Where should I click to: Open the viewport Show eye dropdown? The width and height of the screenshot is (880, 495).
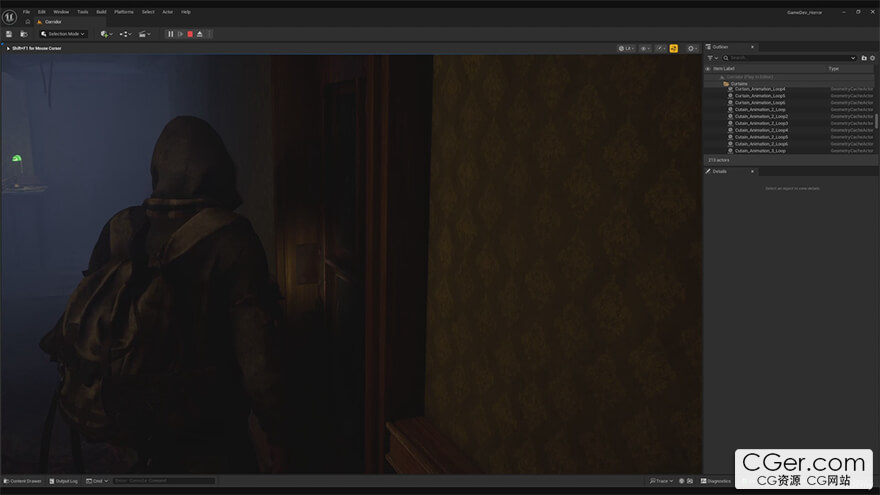point(645,48)
